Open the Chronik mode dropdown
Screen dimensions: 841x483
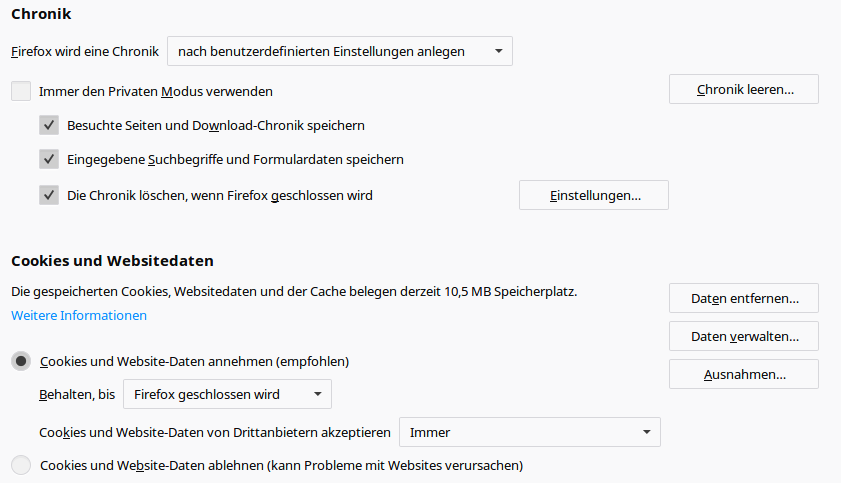click(x=339, y=51)
